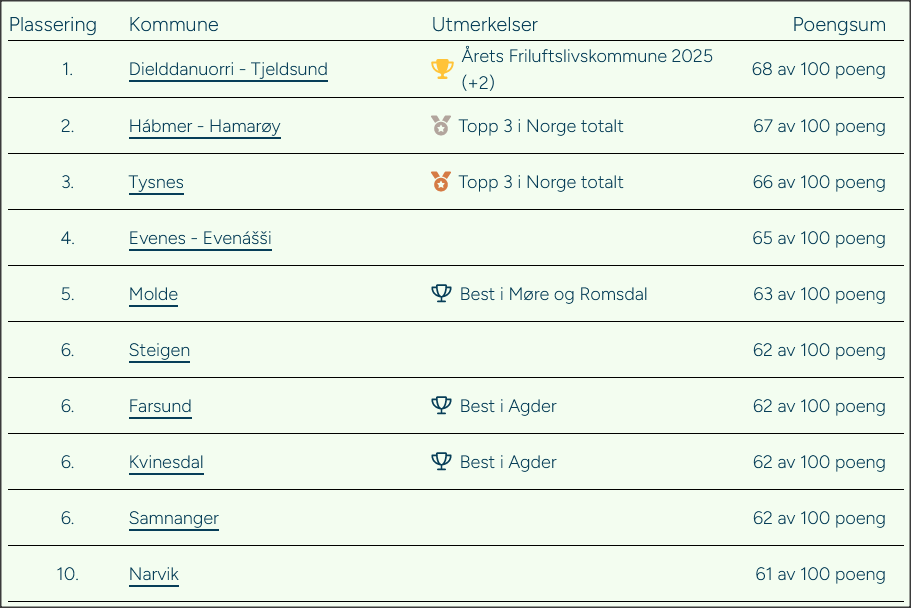Viewport: 911px width, 608px height.
Task: Click the trophy icon beside Møre og Romsdal
Action: pos(441,294)
